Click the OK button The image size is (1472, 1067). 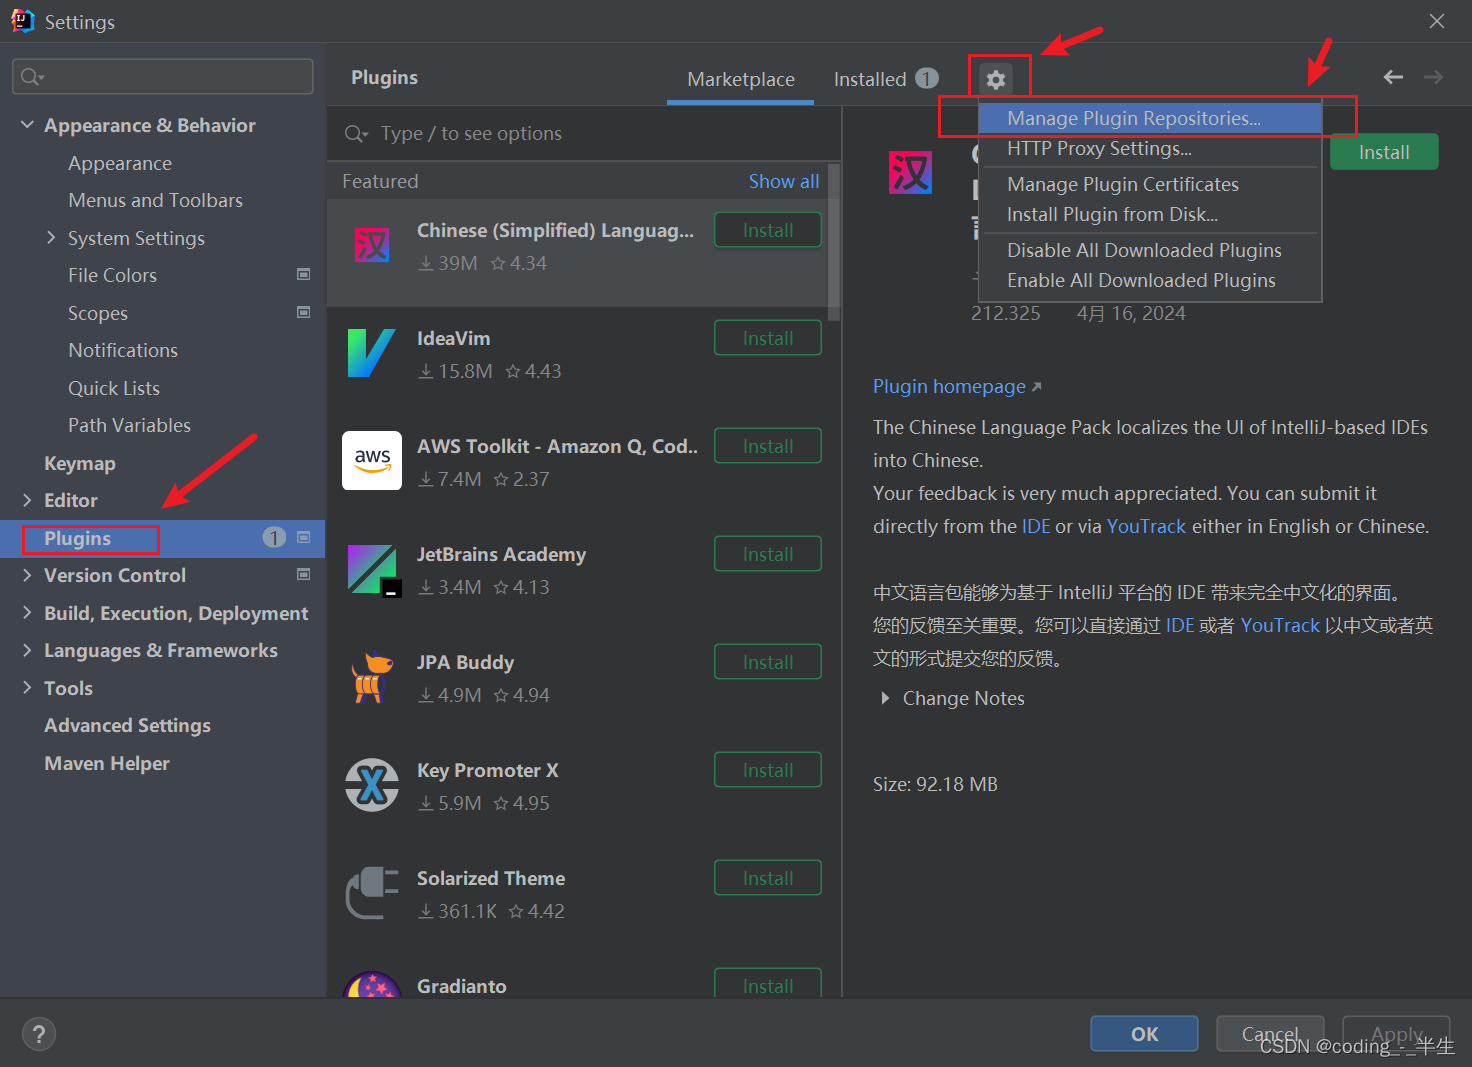click(x=1144, y=1034)
